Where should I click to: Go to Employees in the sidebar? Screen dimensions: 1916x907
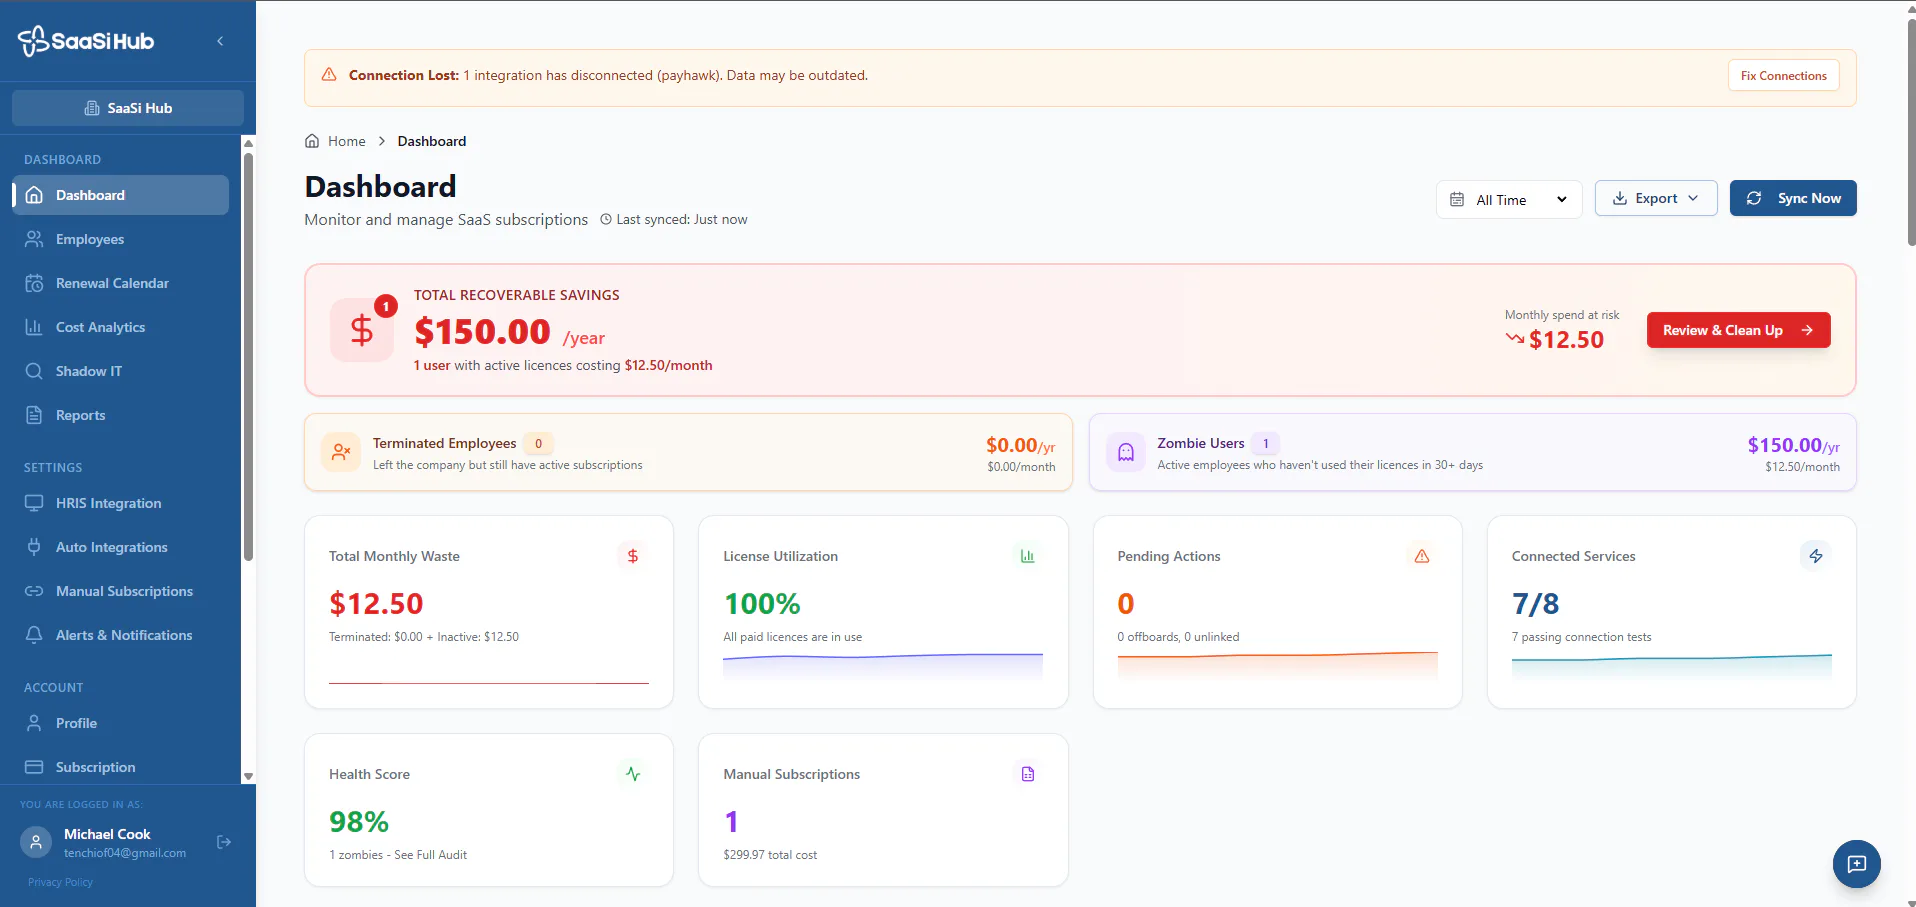click(120, 239)
